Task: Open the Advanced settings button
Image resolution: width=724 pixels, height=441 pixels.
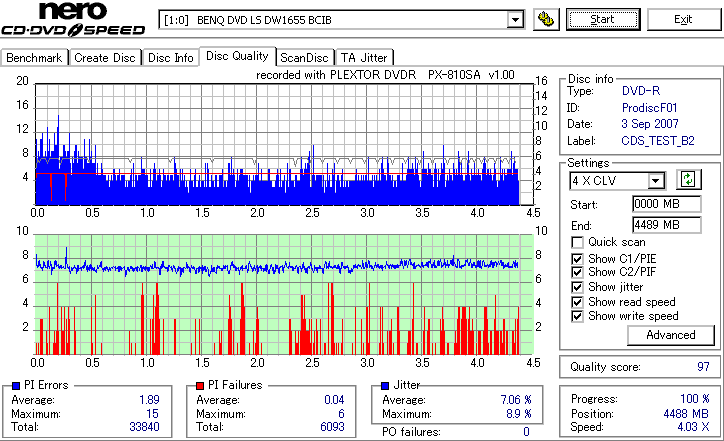Action: (x=670, y=335)
